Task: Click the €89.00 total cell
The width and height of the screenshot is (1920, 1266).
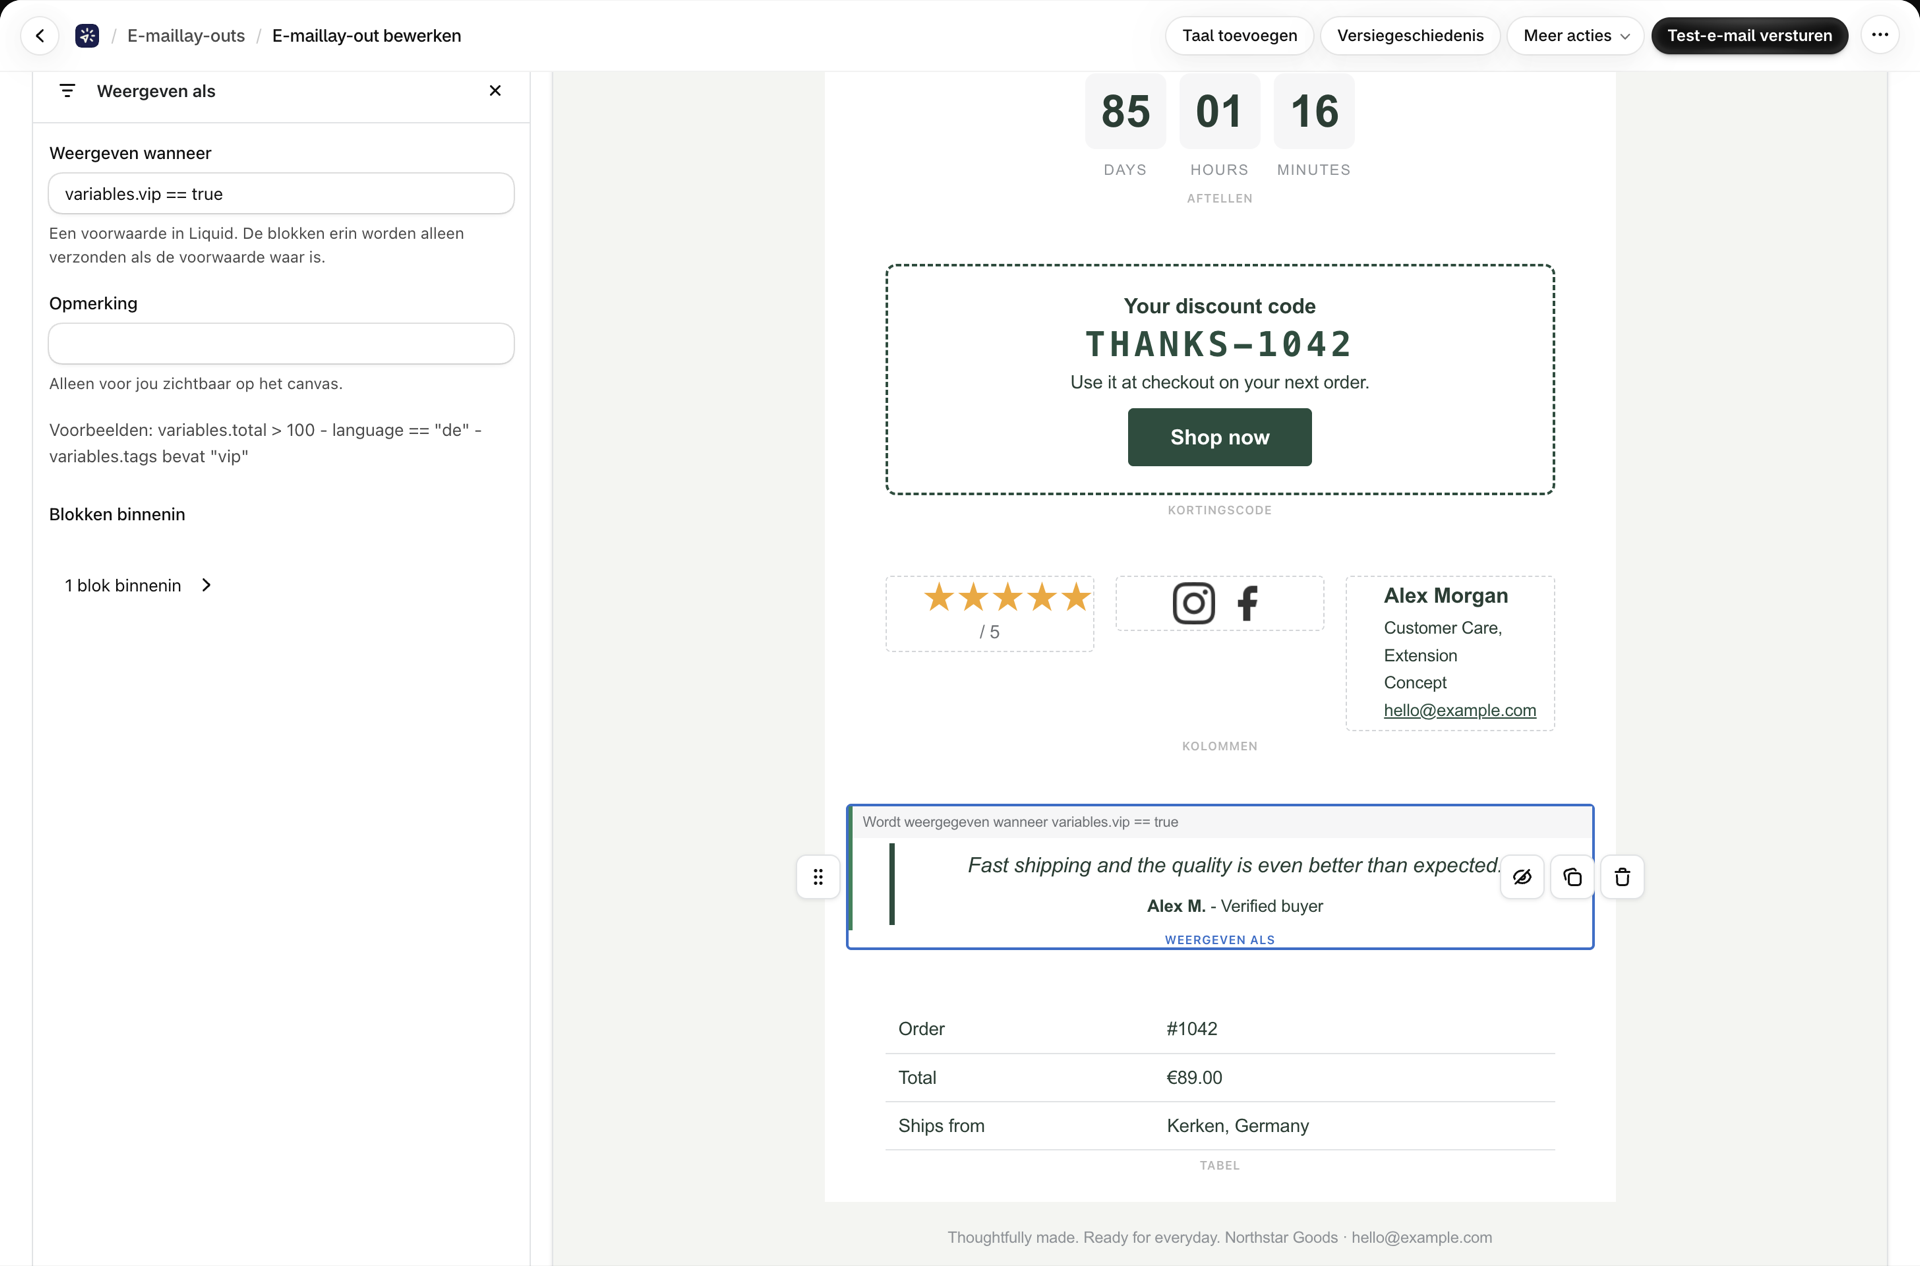Action: click(x=1194, y=1078)
